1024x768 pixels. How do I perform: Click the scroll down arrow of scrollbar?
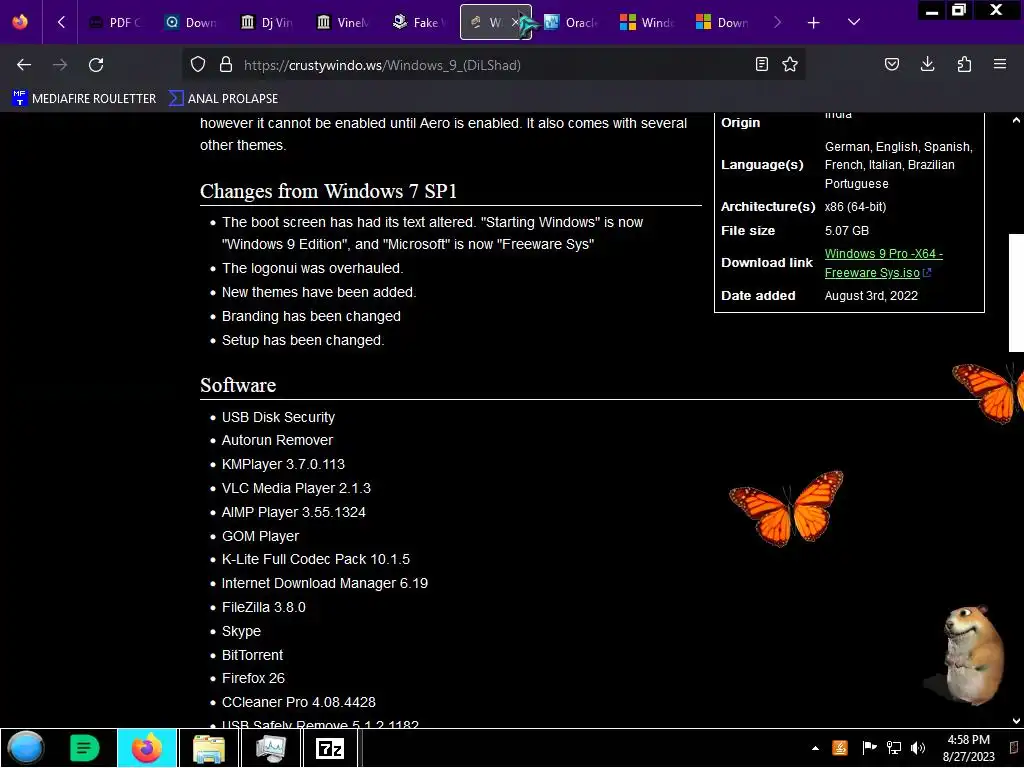[x=1016, y=721]
